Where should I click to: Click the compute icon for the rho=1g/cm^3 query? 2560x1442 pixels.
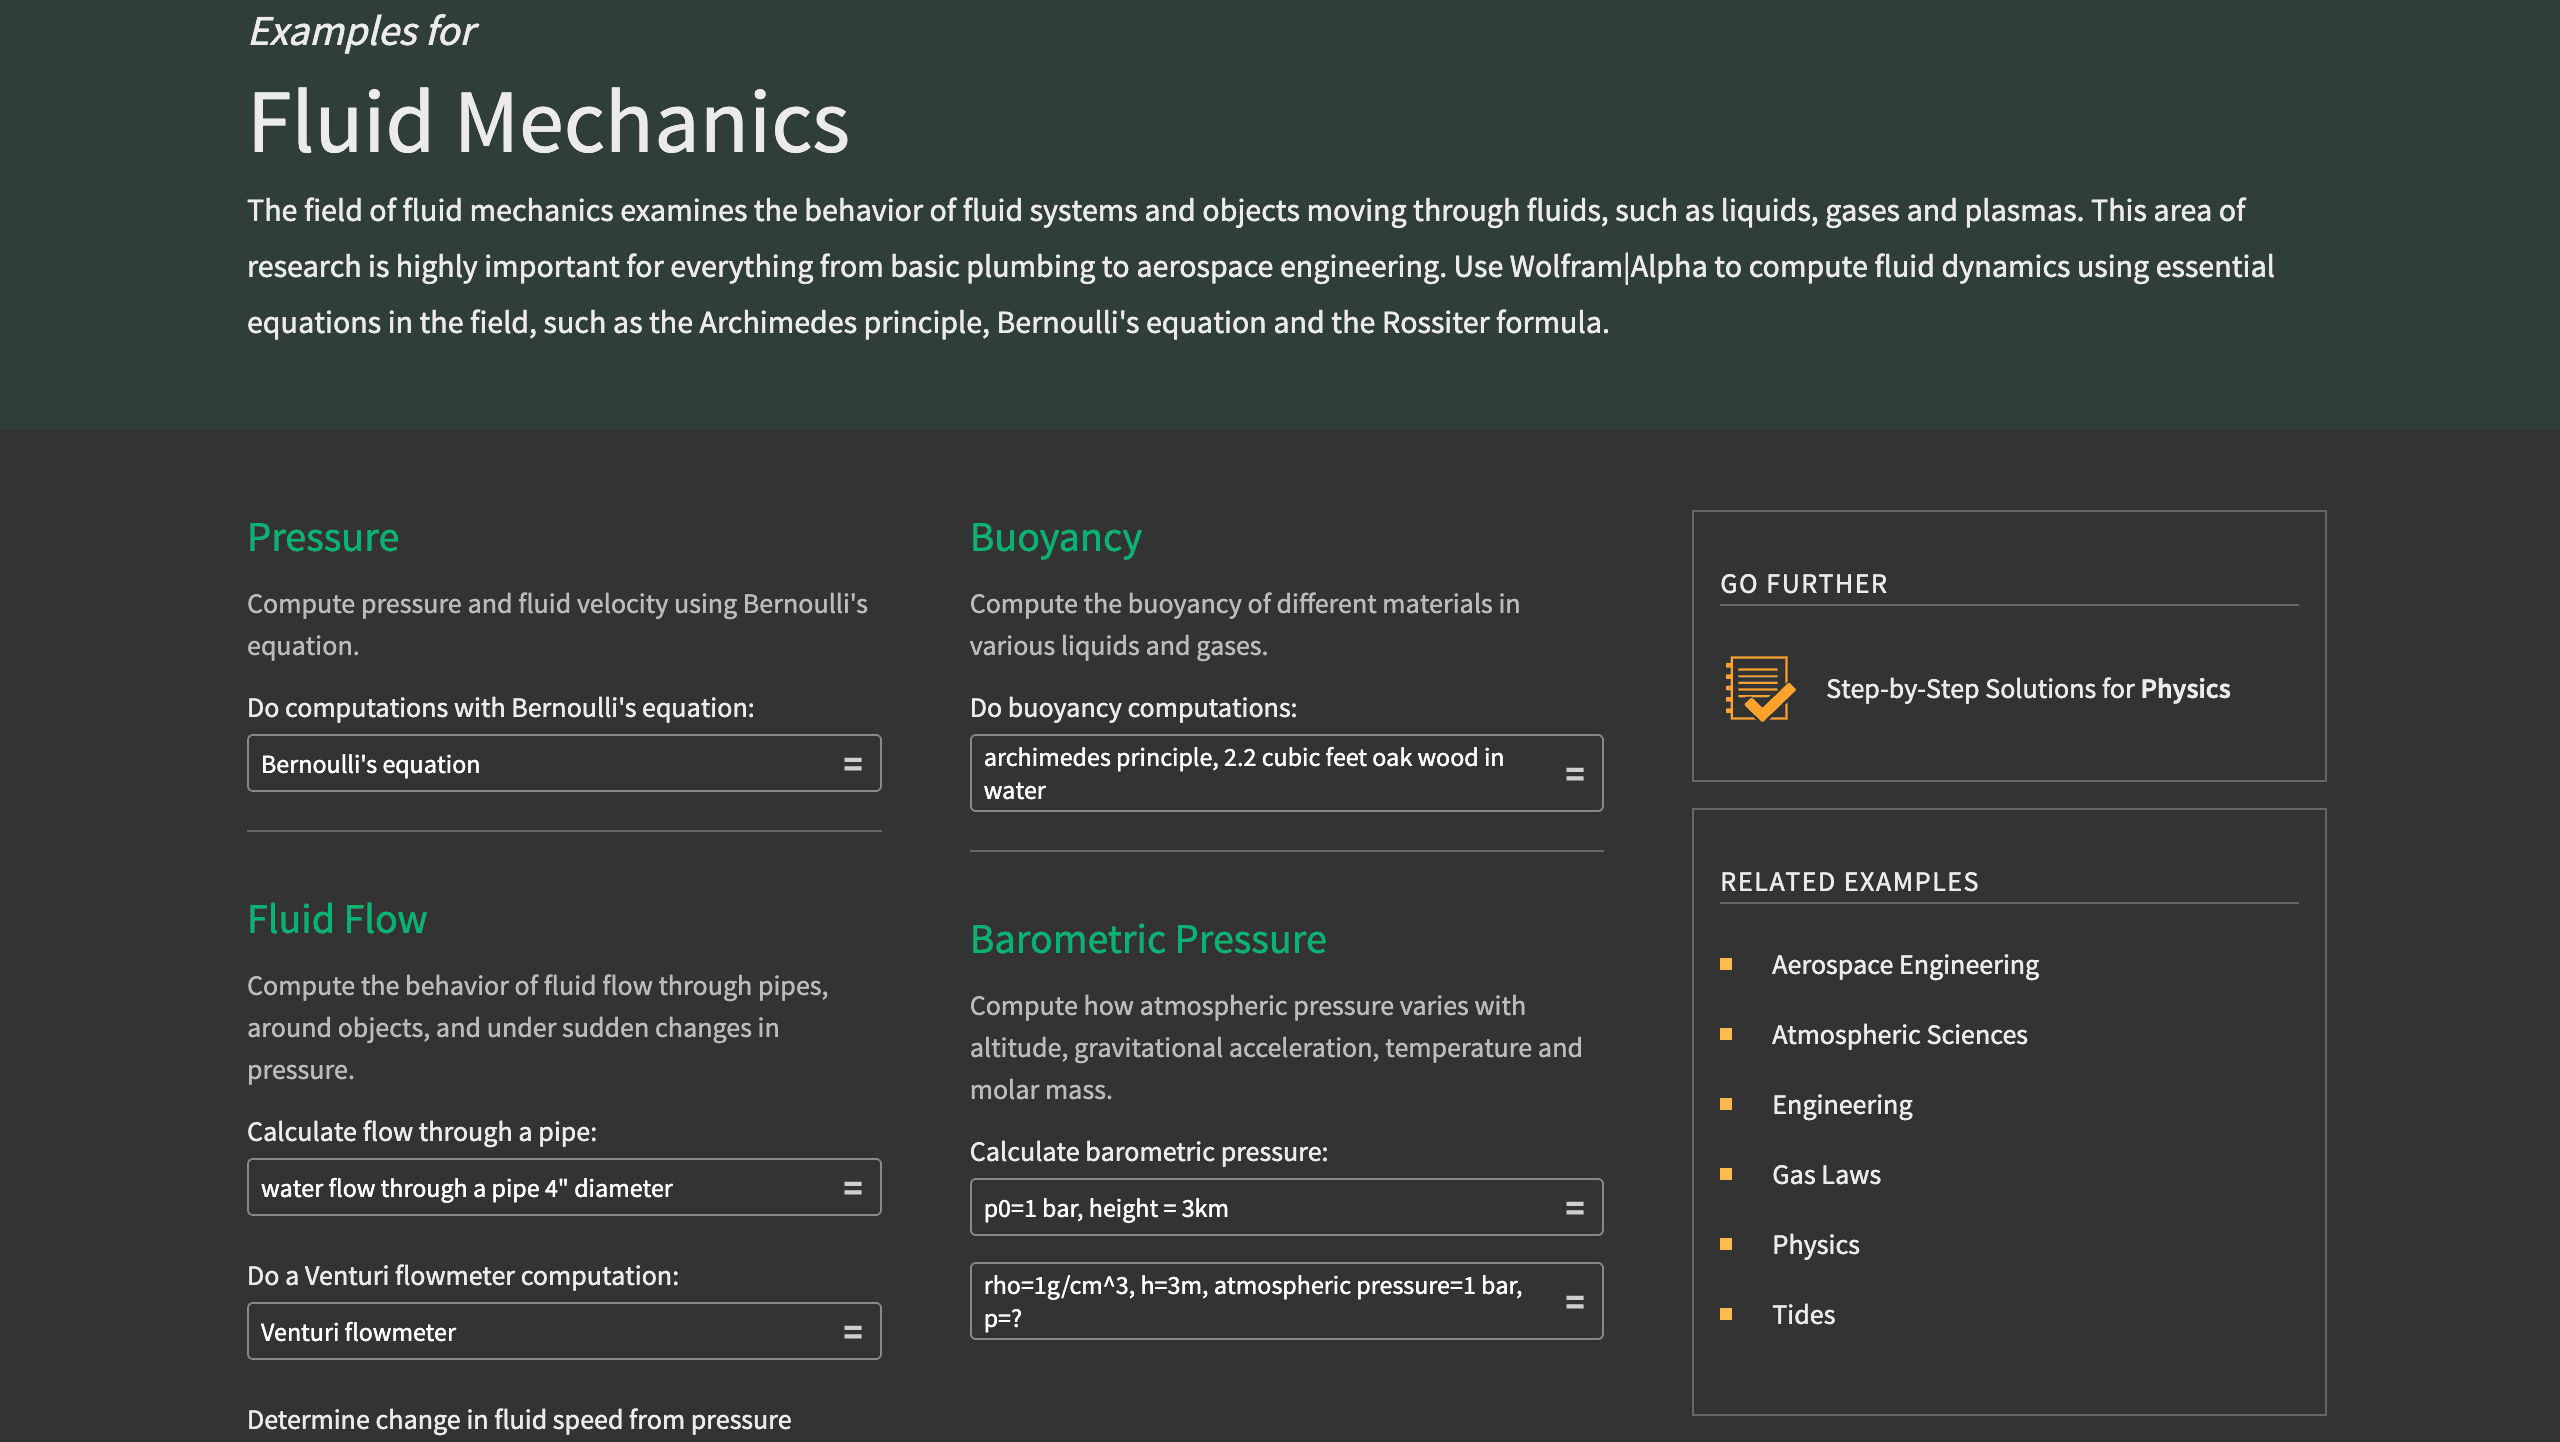1574,1300
